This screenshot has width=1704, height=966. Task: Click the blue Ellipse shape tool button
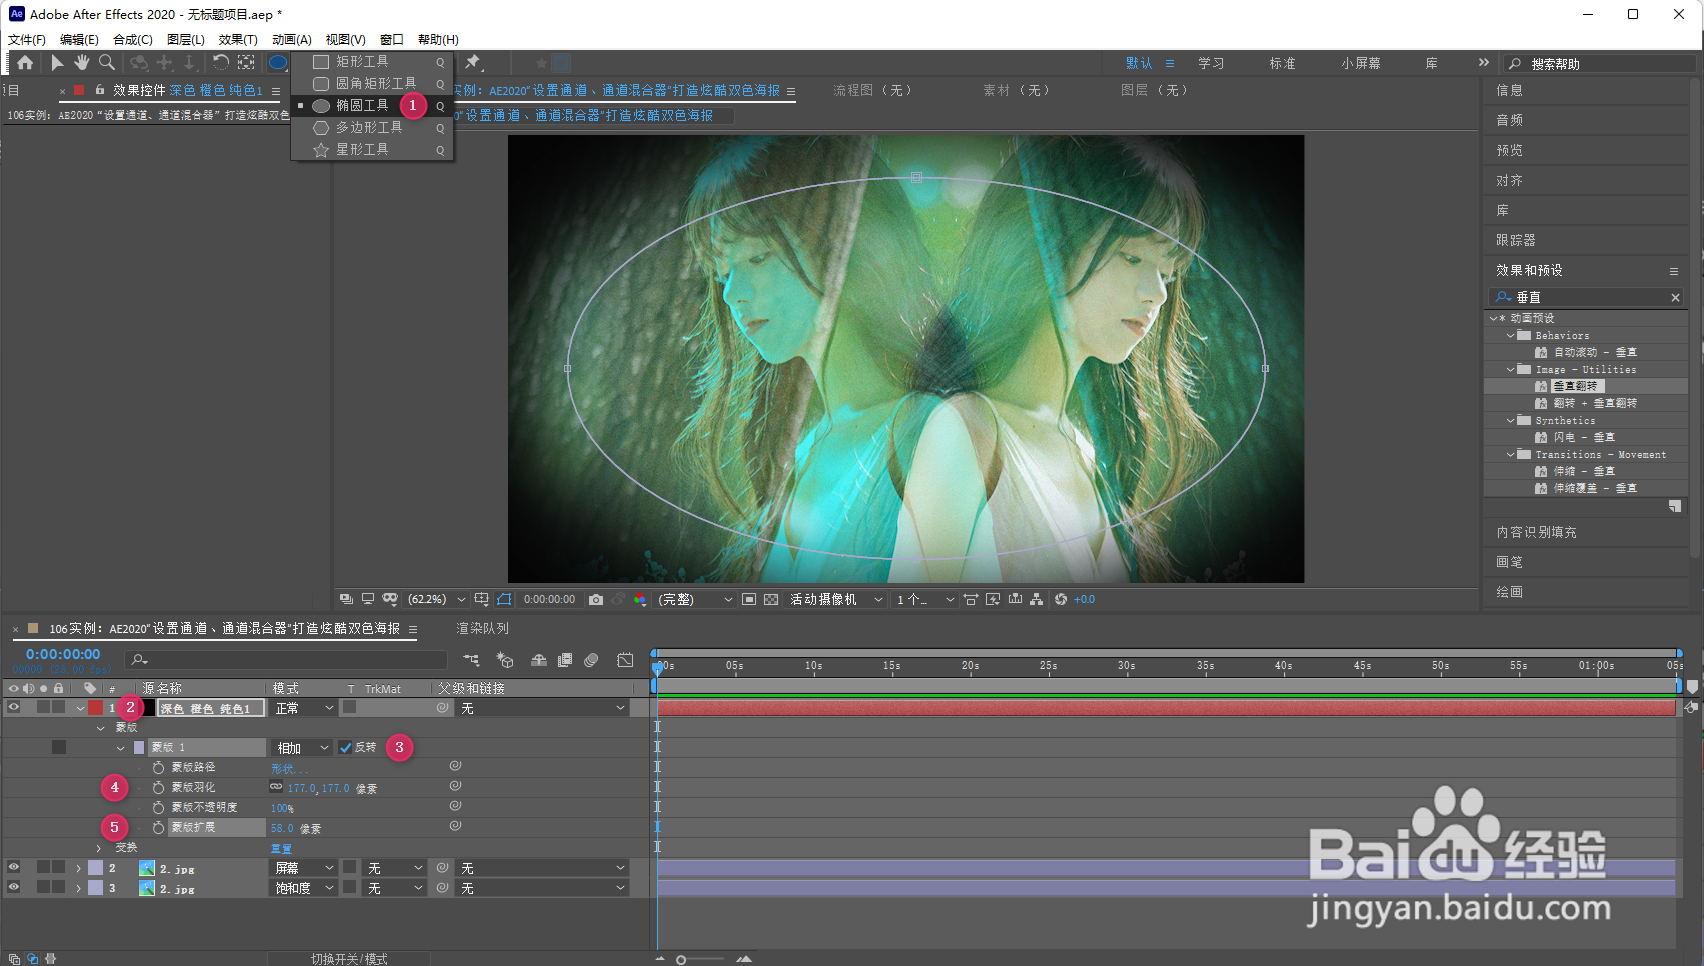277,63
